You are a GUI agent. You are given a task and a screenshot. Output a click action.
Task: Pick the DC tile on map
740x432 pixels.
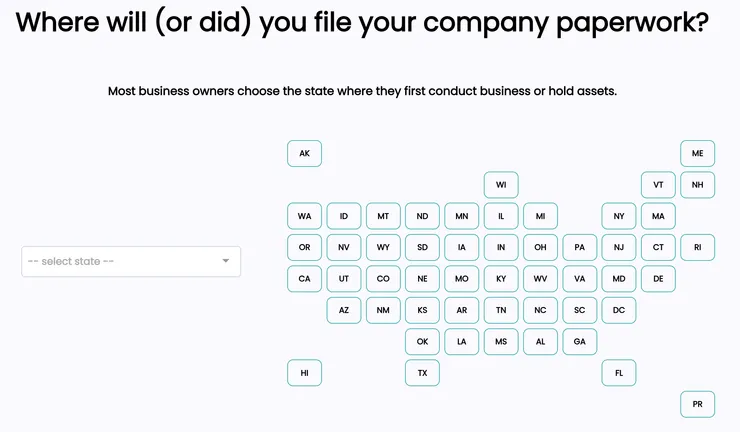619,310
